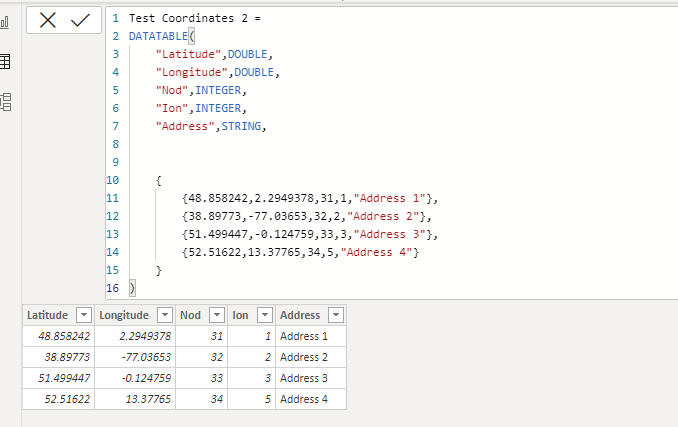678x427 pixels.
Task: Click the Nod cell with value 33
Action: 201,378
